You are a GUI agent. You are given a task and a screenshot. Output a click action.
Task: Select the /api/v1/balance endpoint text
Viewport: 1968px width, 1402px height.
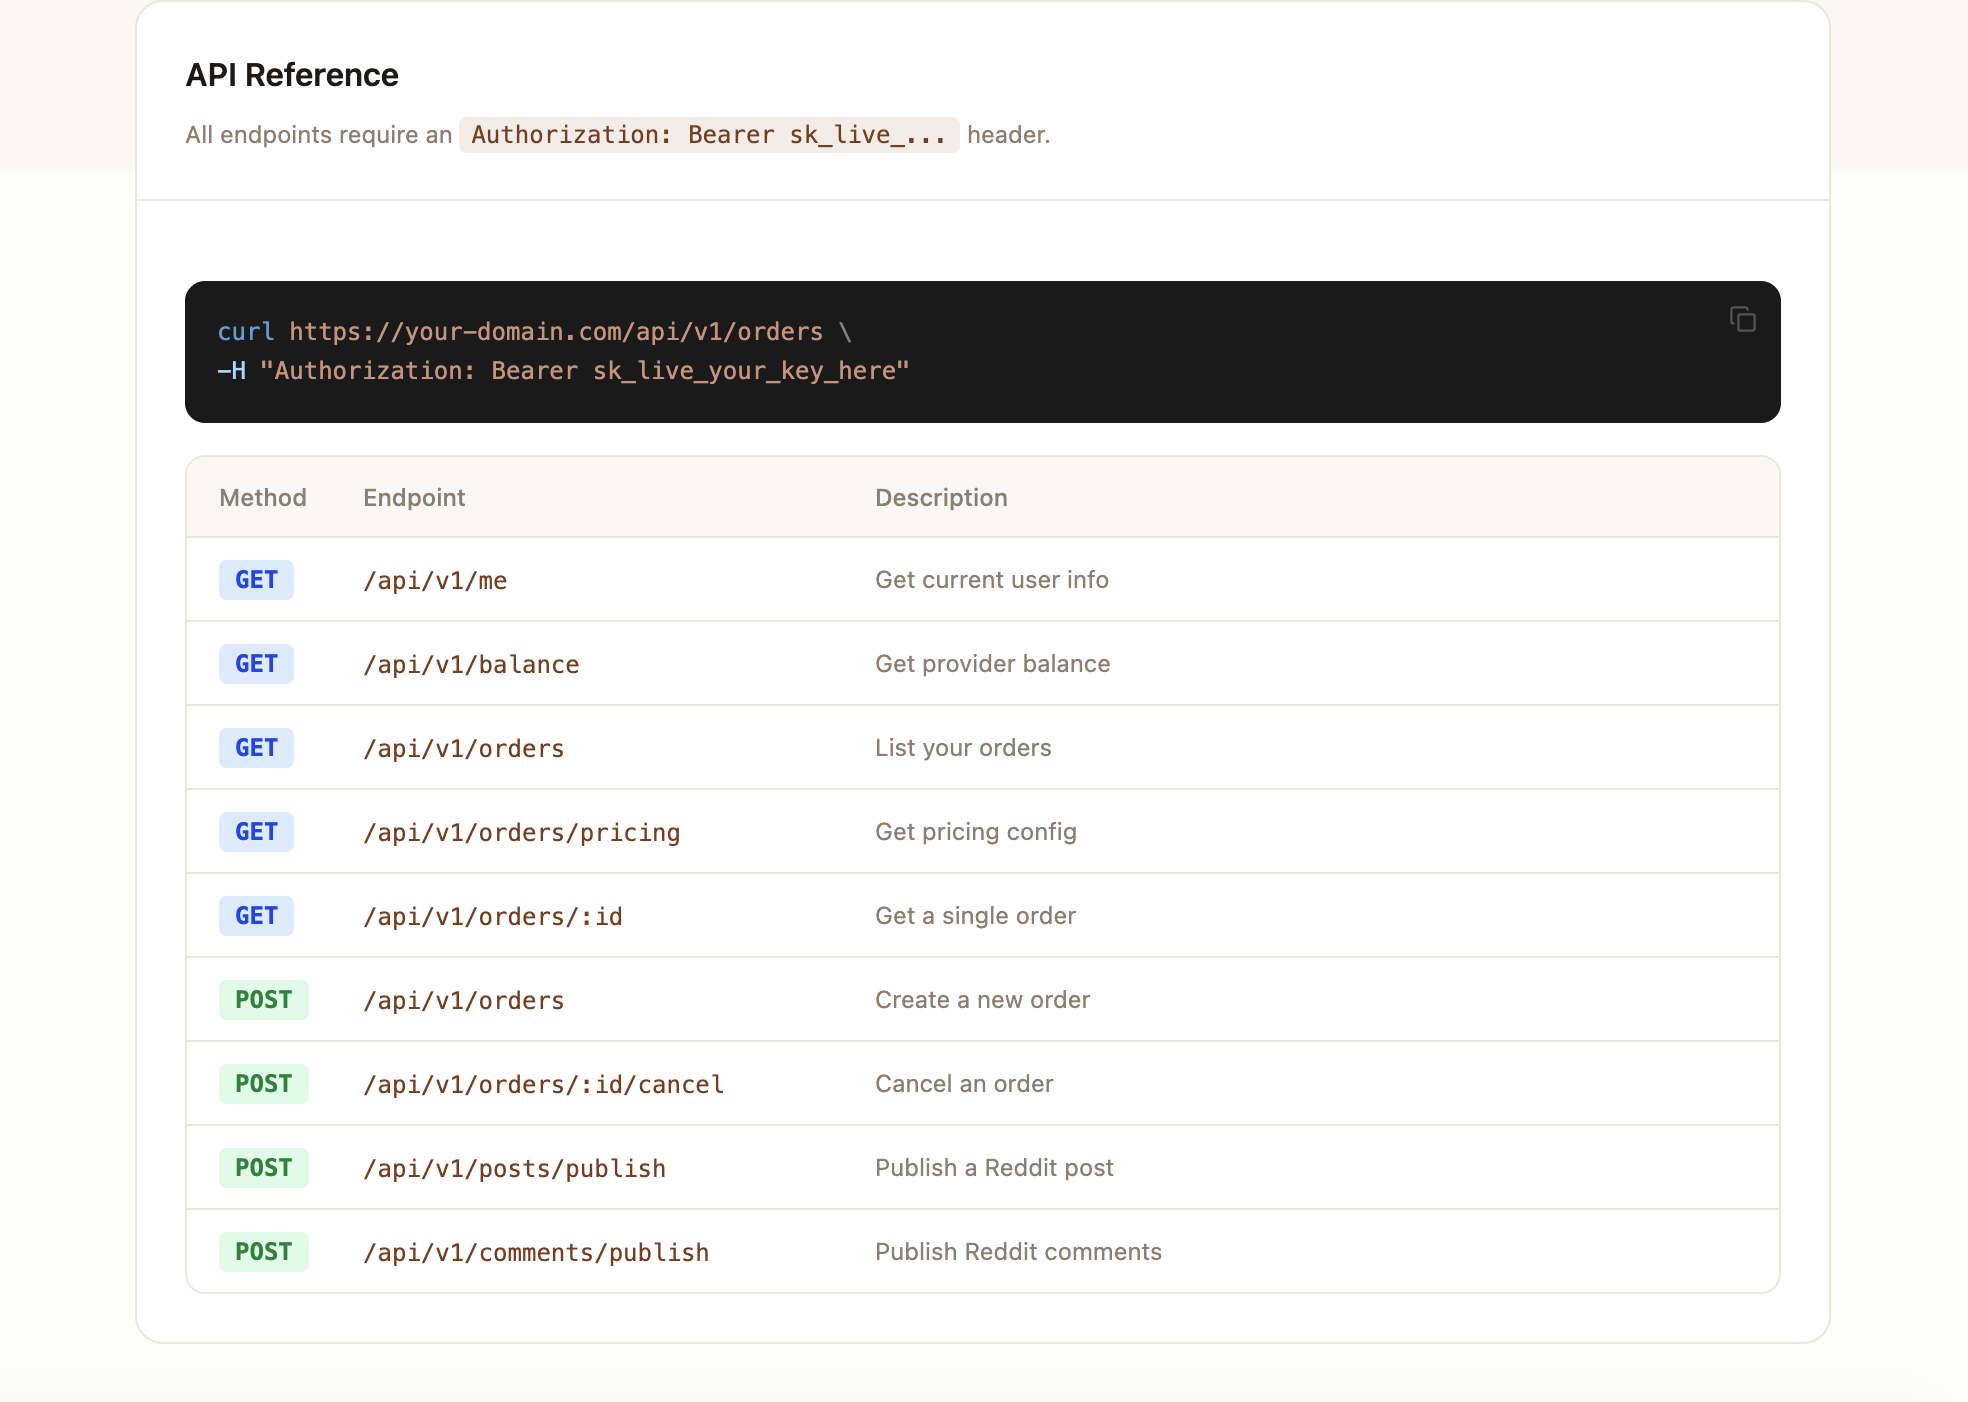point(471,665)
